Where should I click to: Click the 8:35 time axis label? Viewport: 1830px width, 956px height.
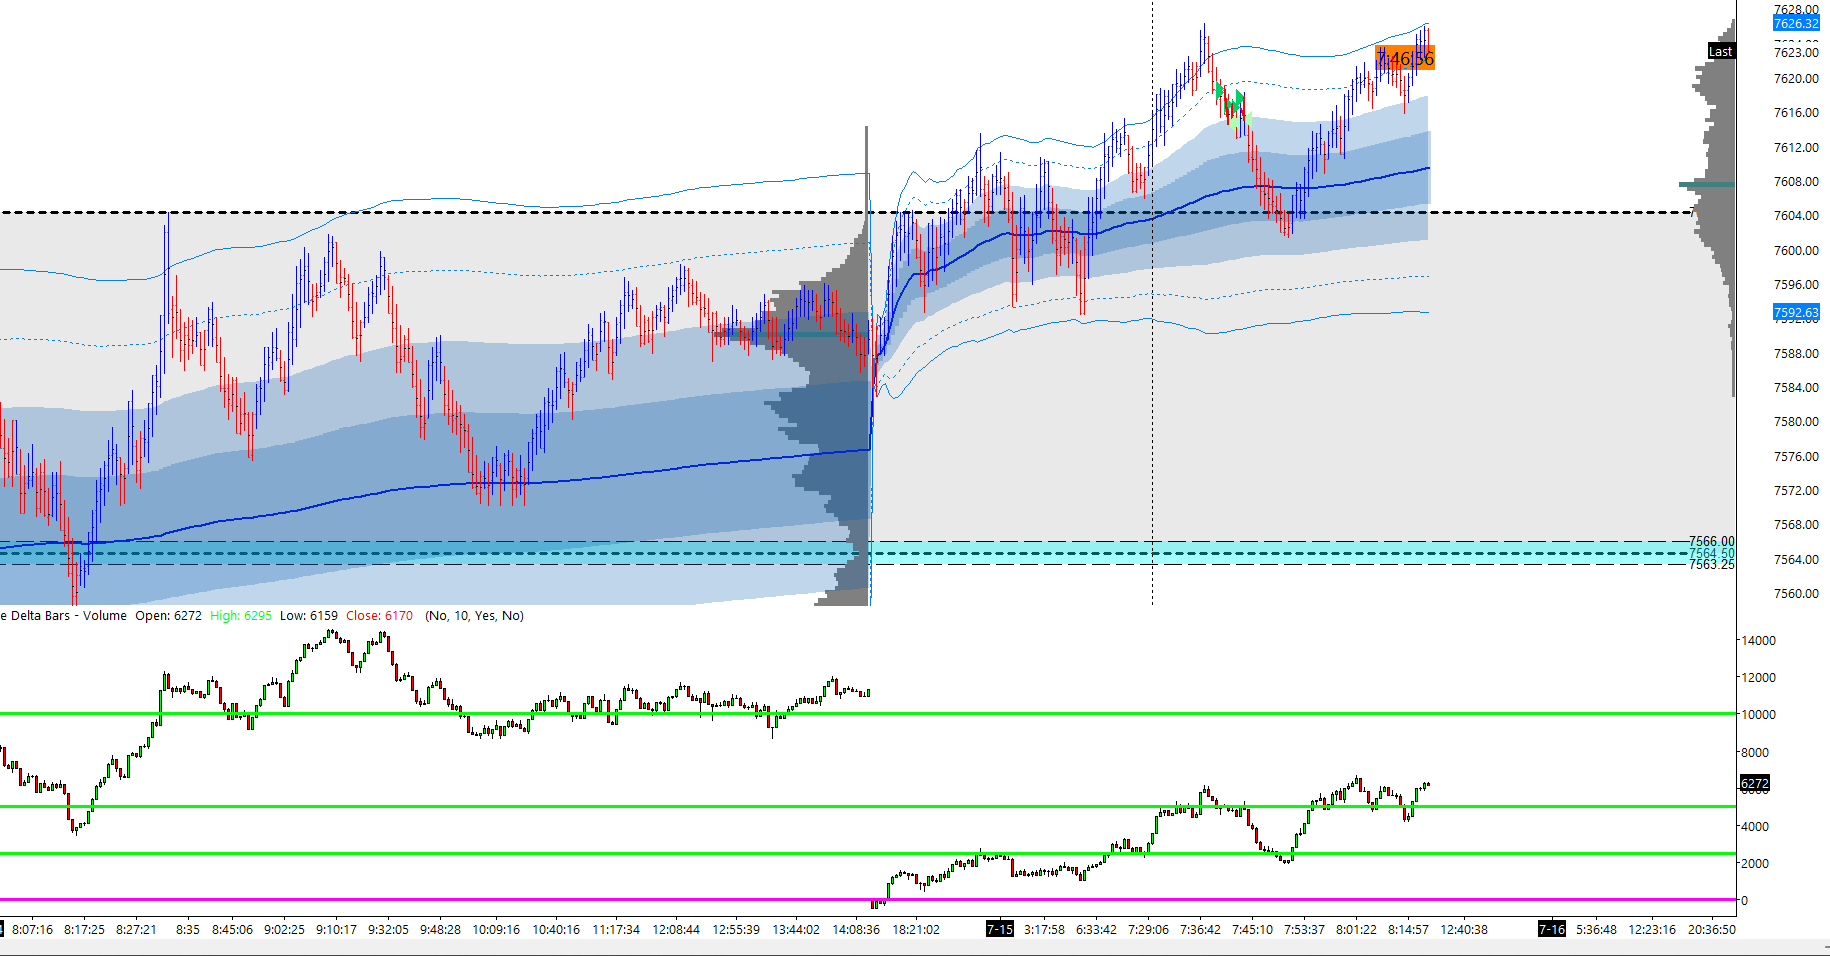(x=188, y=930)
